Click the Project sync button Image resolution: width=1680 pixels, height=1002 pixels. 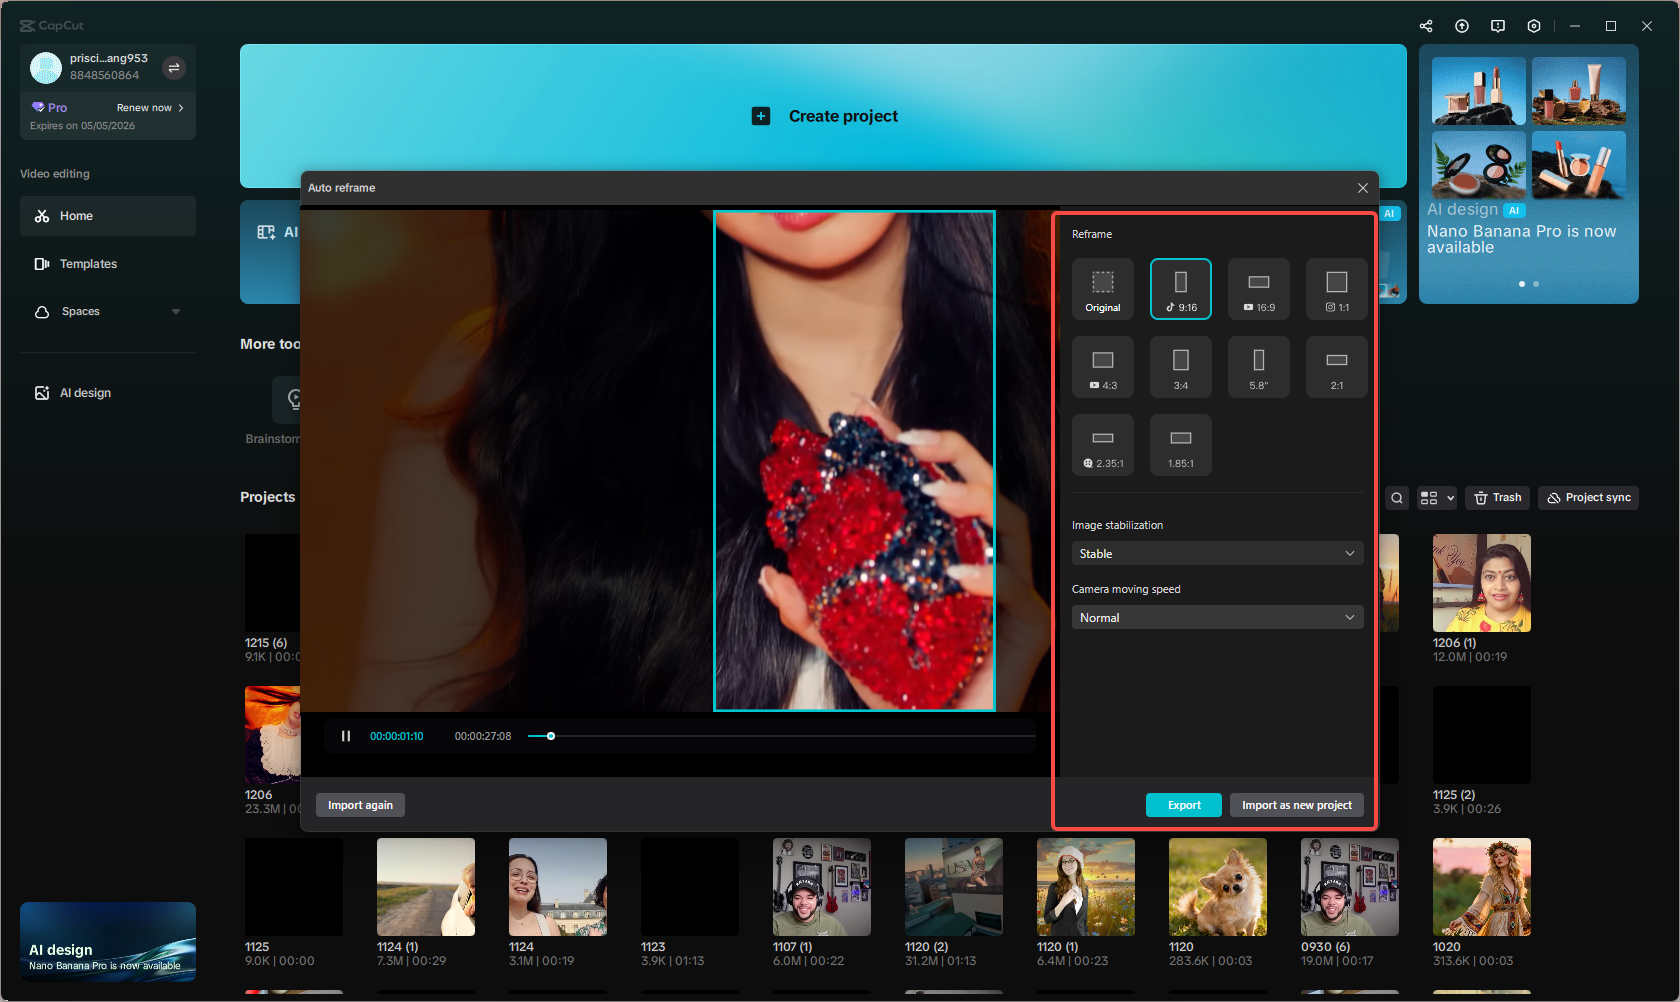coord(1588,498)
